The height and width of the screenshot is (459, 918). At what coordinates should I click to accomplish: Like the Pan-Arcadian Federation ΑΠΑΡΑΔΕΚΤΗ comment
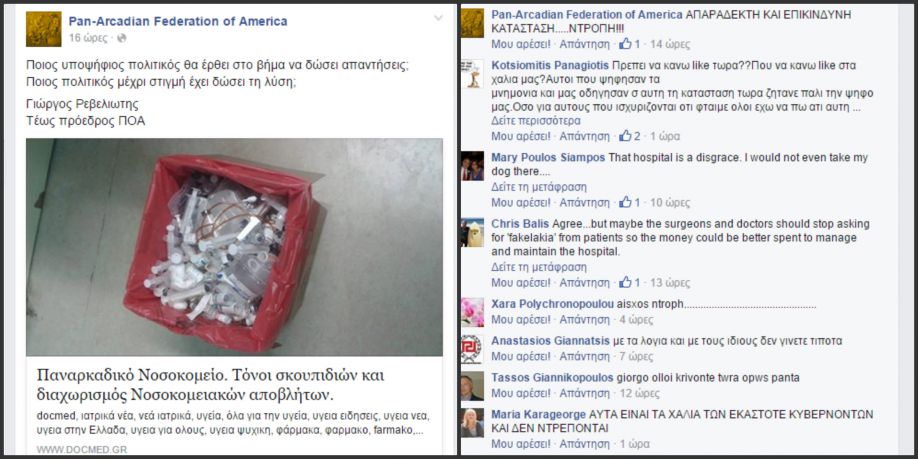(x=520, y=44)
